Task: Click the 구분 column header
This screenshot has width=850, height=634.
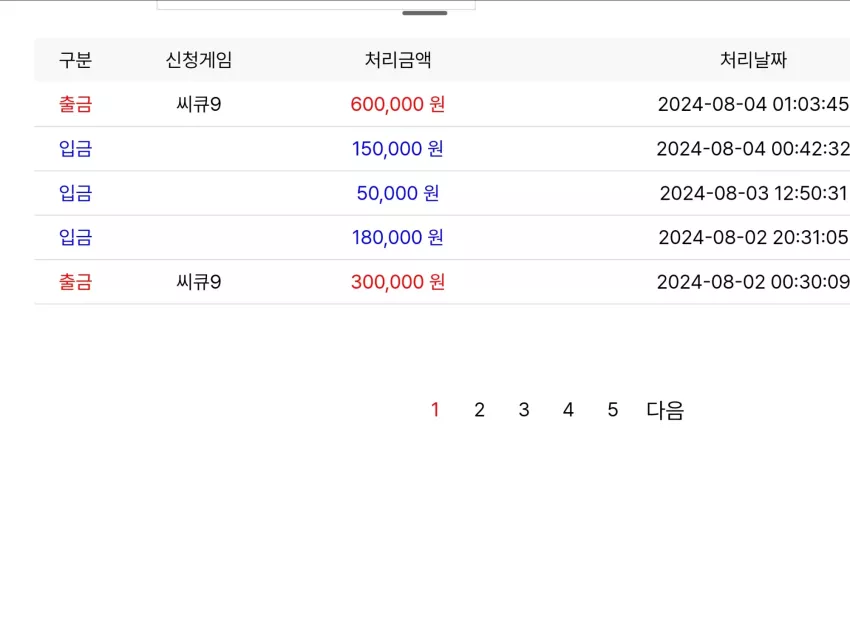Action: pos(75,60)
